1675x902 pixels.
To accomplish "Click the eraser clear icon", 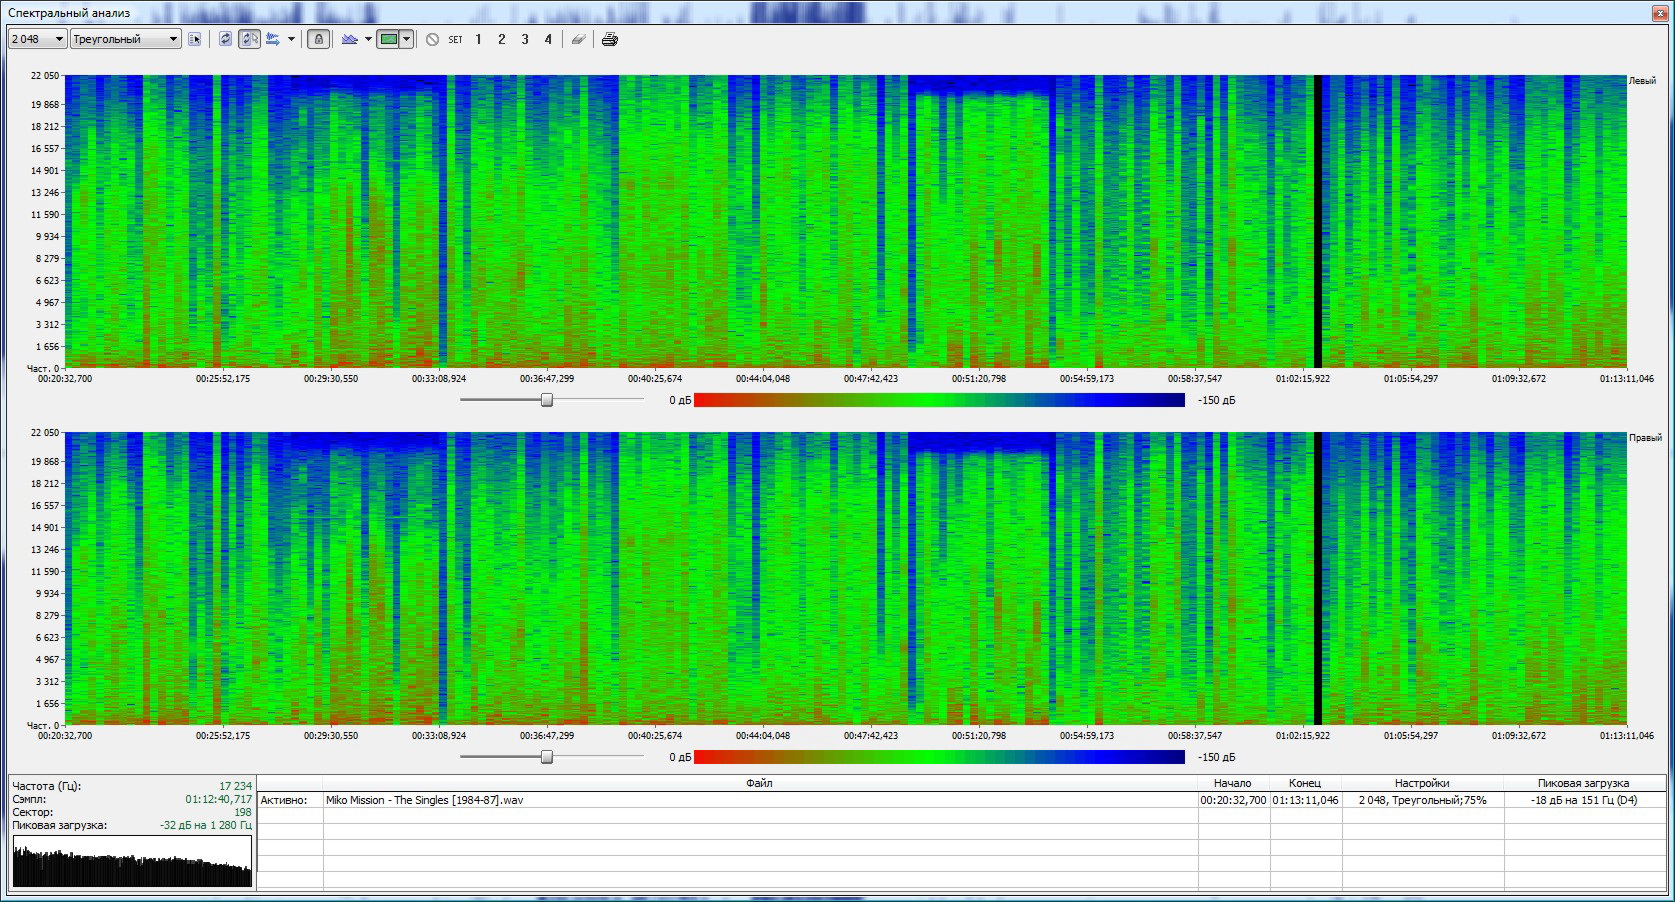I will (578, 39).
